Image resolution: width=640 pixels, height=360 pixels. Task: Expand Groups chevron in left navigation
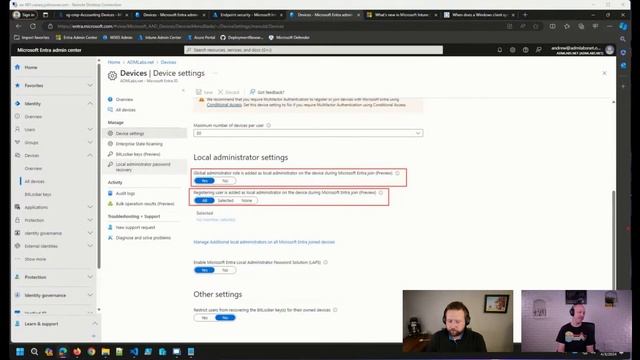click(90, 142)
